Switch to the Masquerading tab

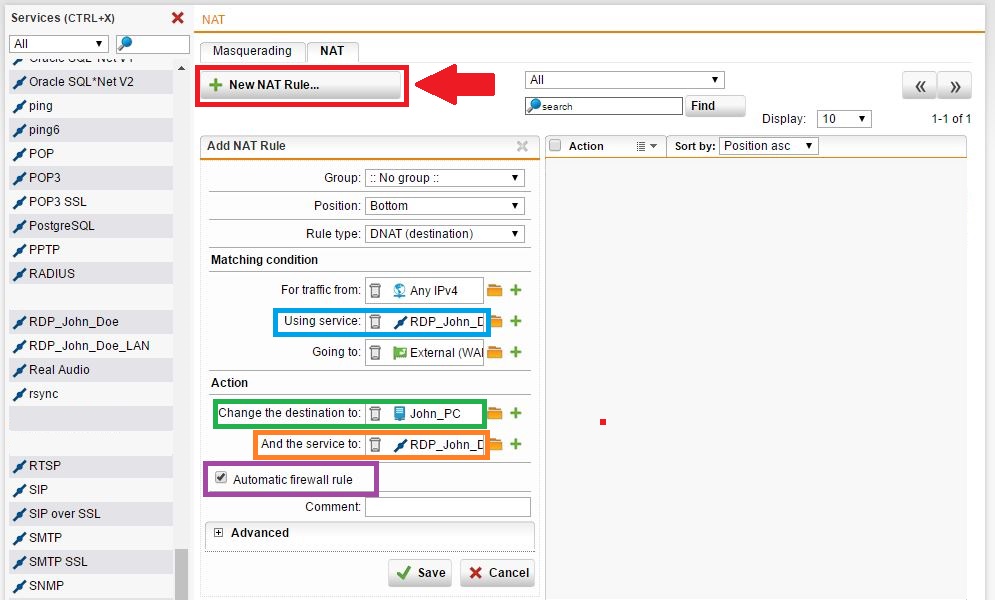(x=252, y=51)
